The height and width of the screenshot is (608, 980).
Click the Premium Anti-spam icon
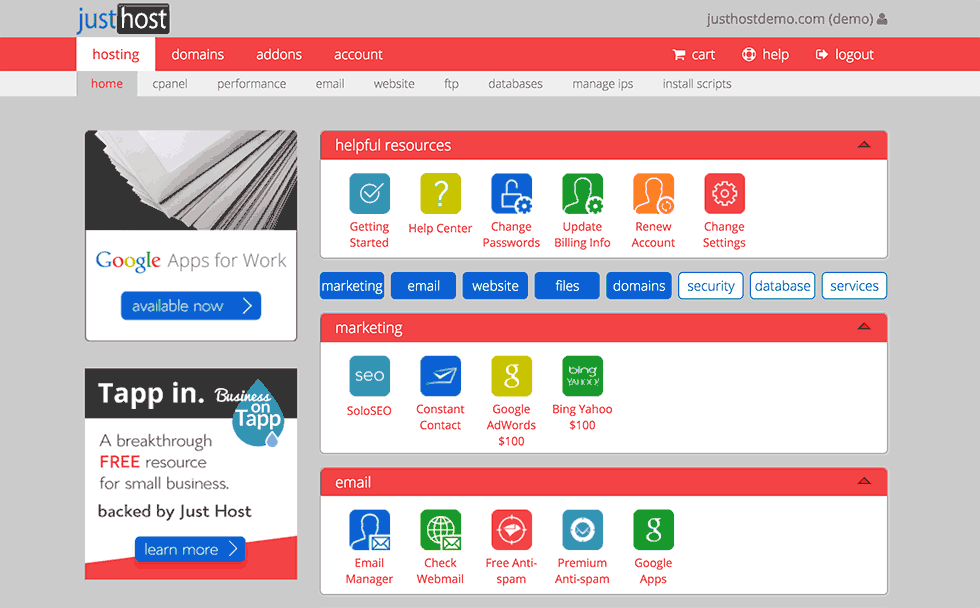(x=582, y=530)
